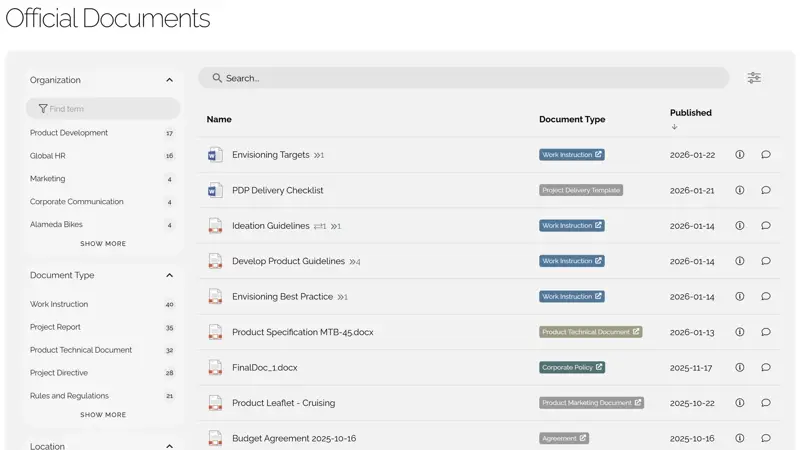Open the Agreement tag
Viewport: 800px width, 450px height.
point(564,438)
